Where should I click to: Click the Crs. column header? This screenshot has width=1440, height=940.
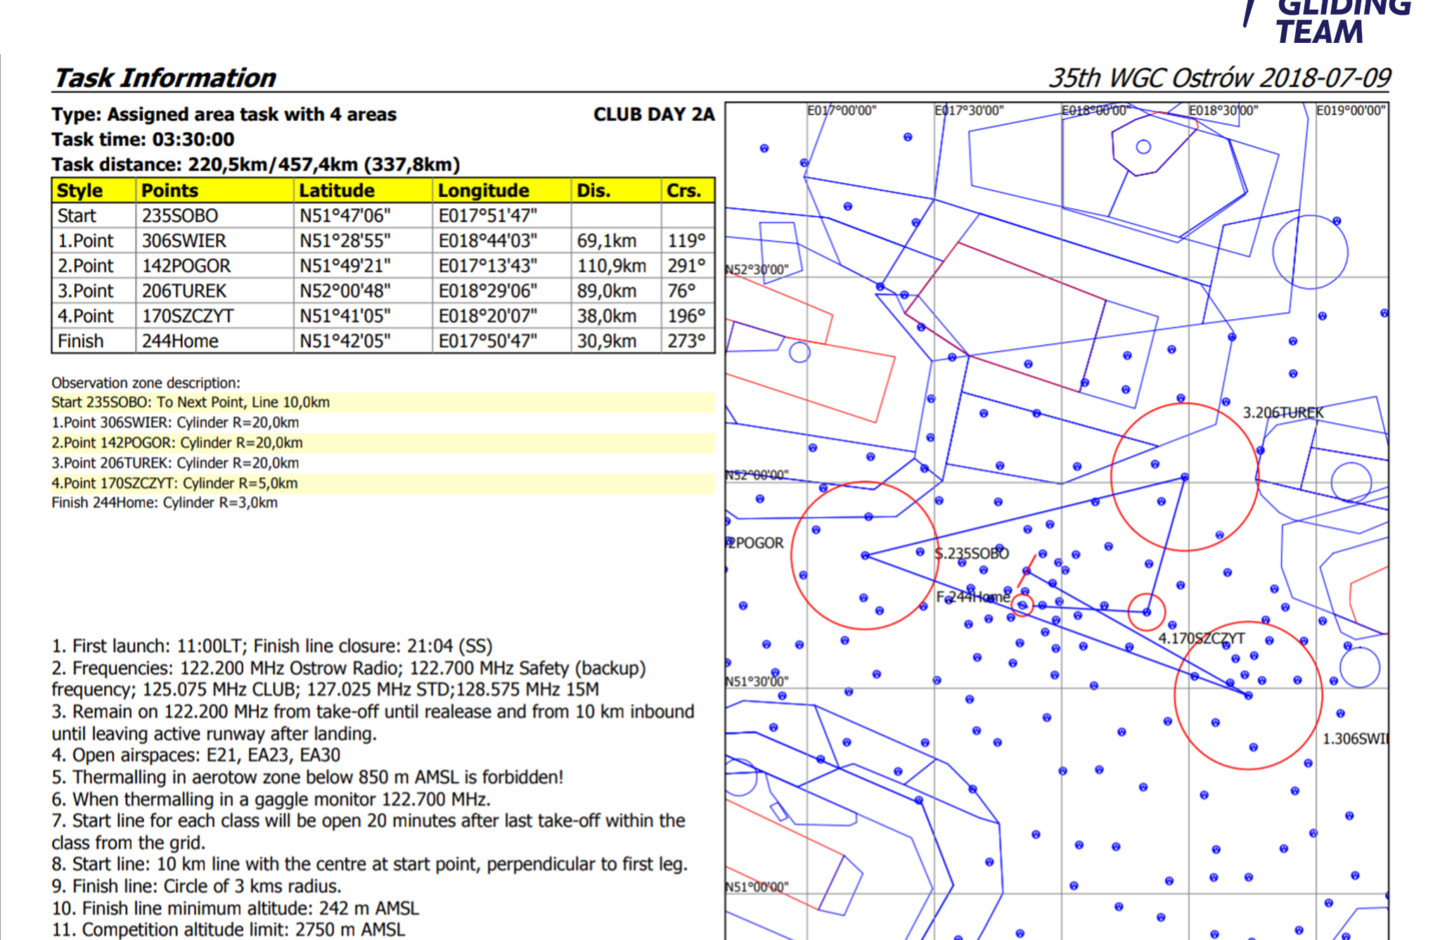(x=684, y=191)
